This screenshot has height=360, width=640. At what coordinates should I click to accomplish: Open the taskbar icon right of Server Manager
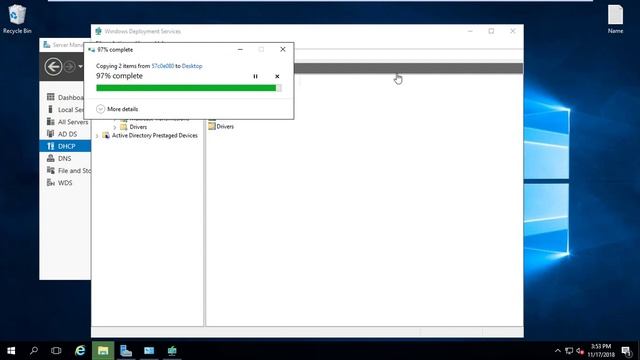149,351
